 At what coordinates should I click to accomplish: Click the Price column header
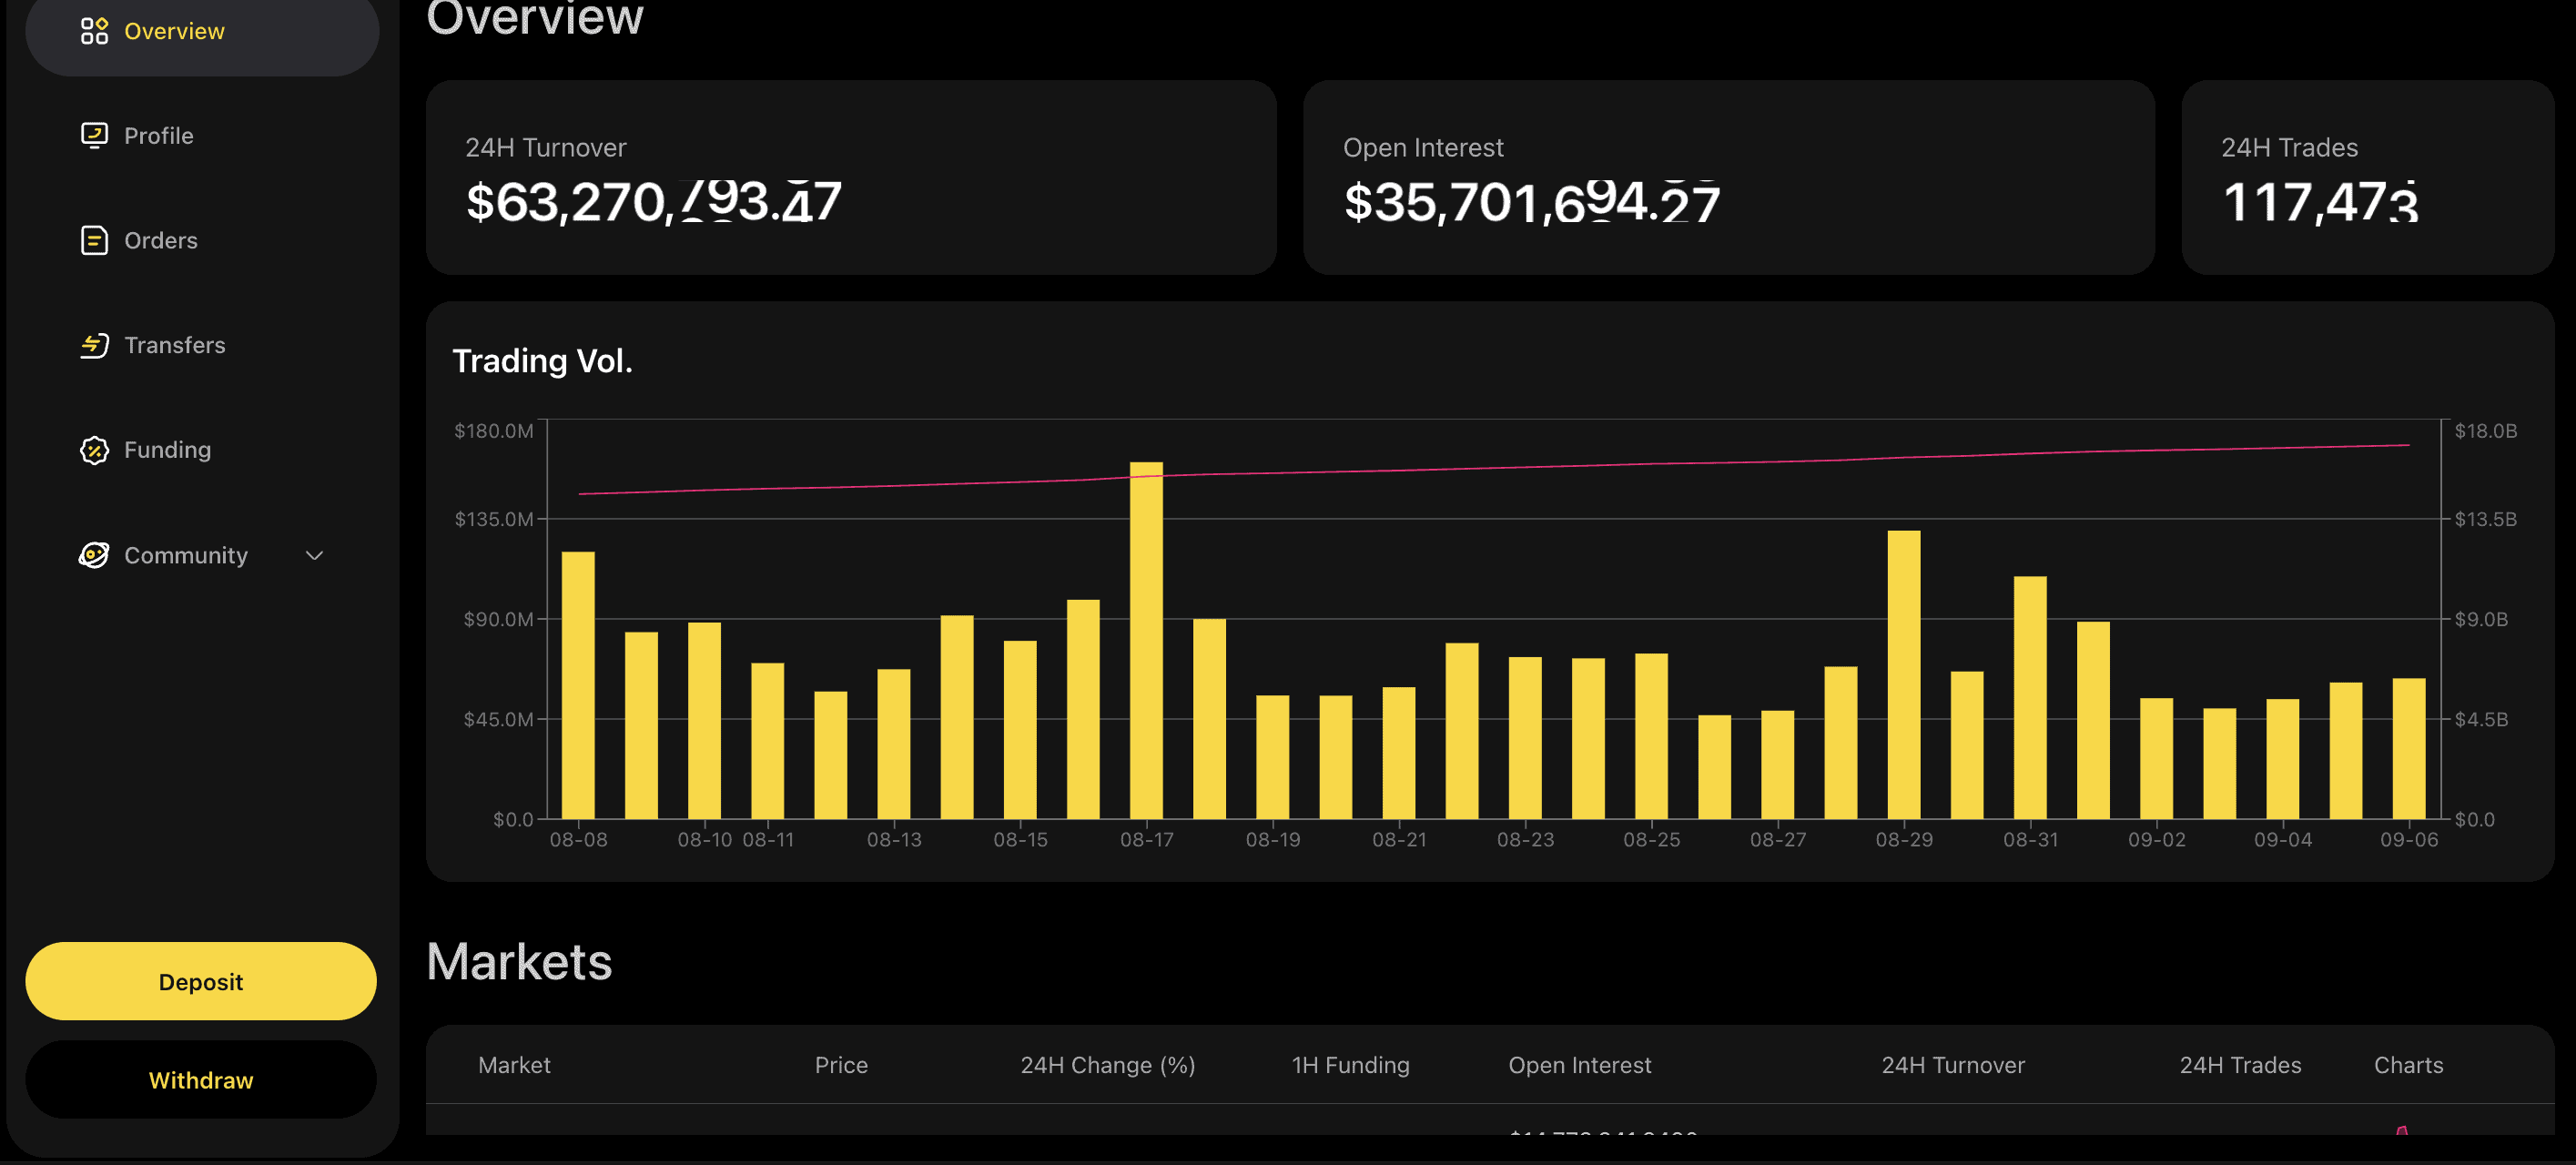840,1065
